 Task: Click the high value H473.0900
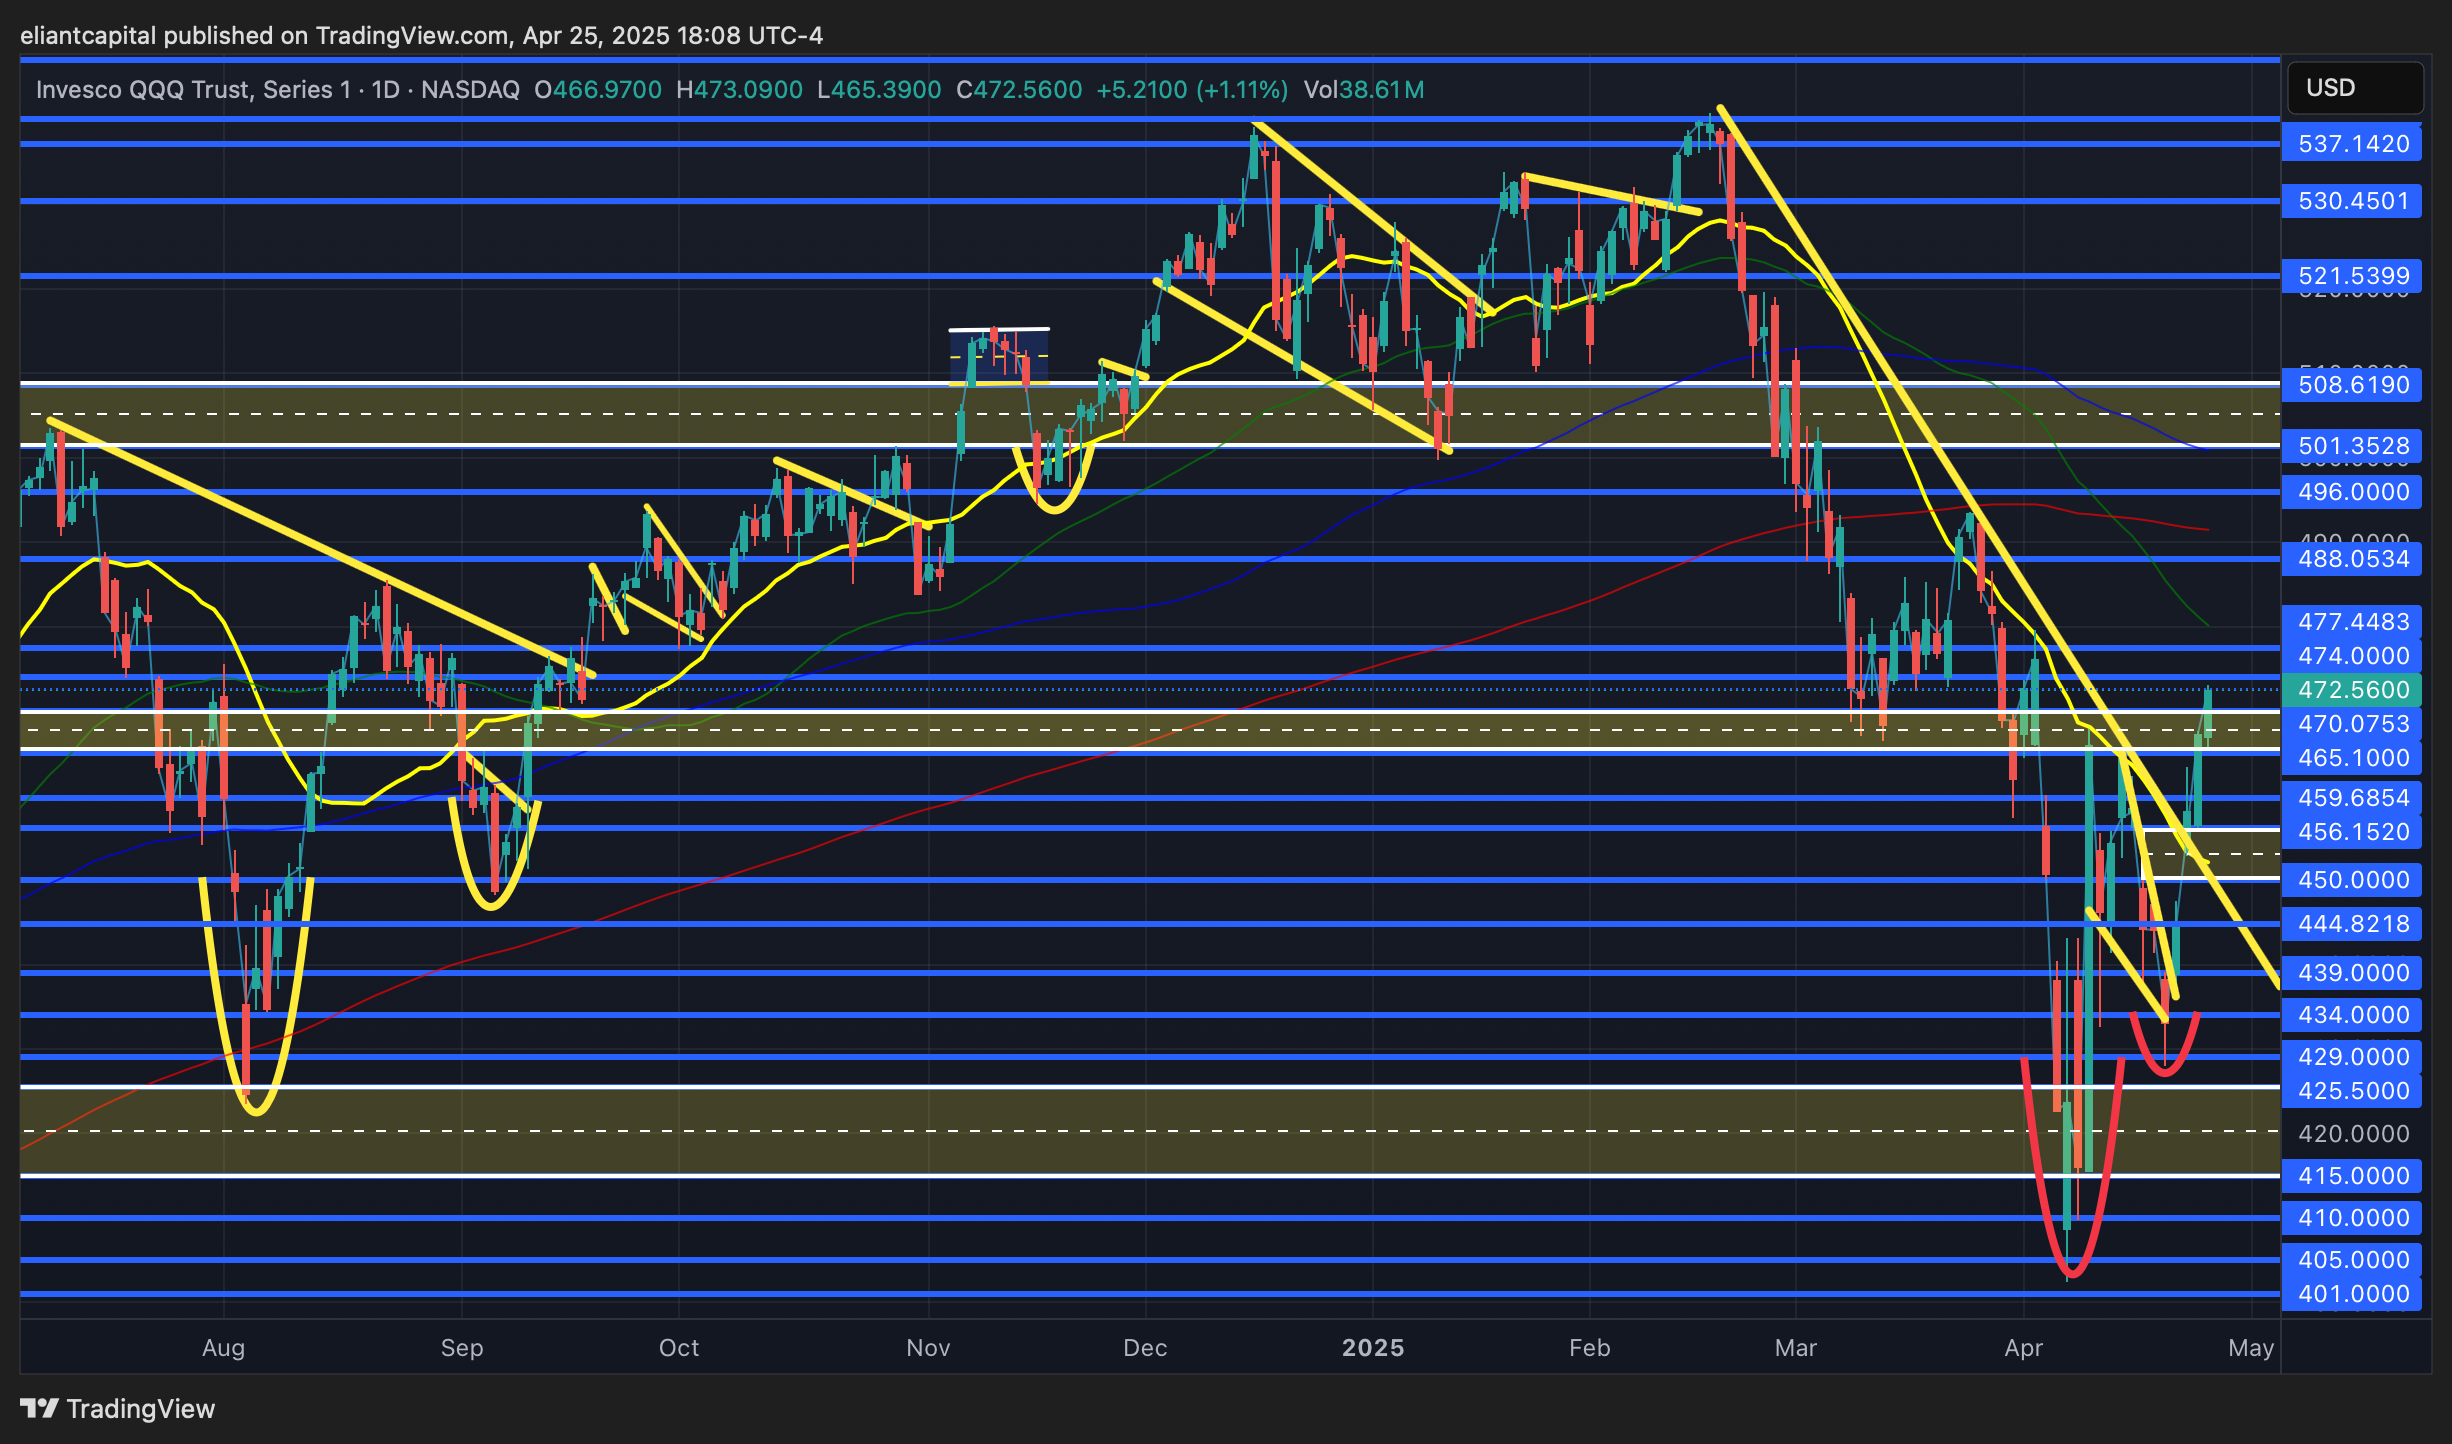pos(739,90)
